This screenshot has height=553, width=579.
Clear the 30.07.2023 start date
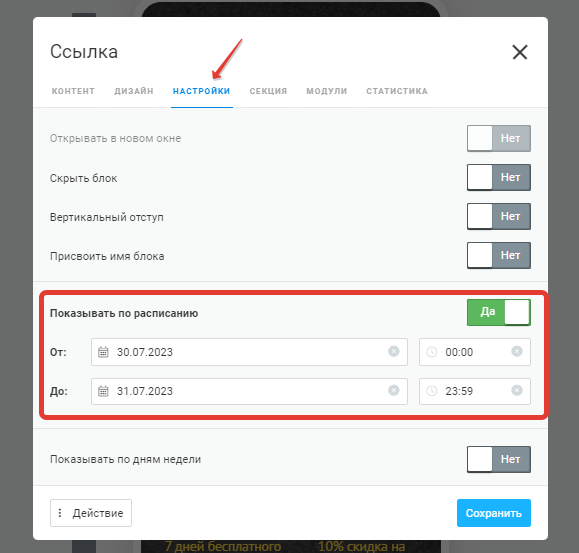[x=394, y=351]
